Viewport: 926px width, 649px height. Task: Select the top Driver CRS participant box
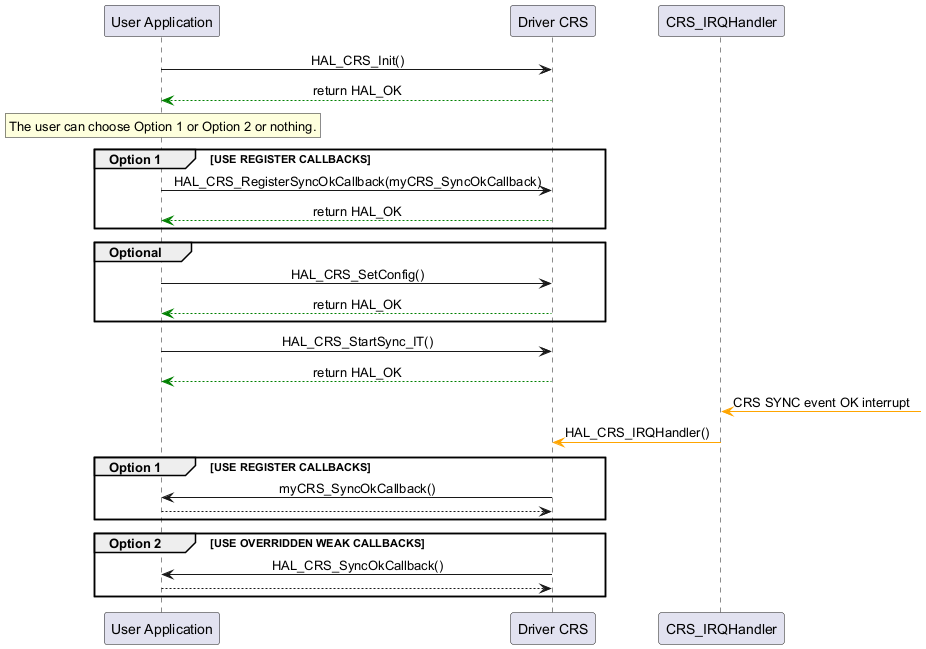(x=552, y=21)
